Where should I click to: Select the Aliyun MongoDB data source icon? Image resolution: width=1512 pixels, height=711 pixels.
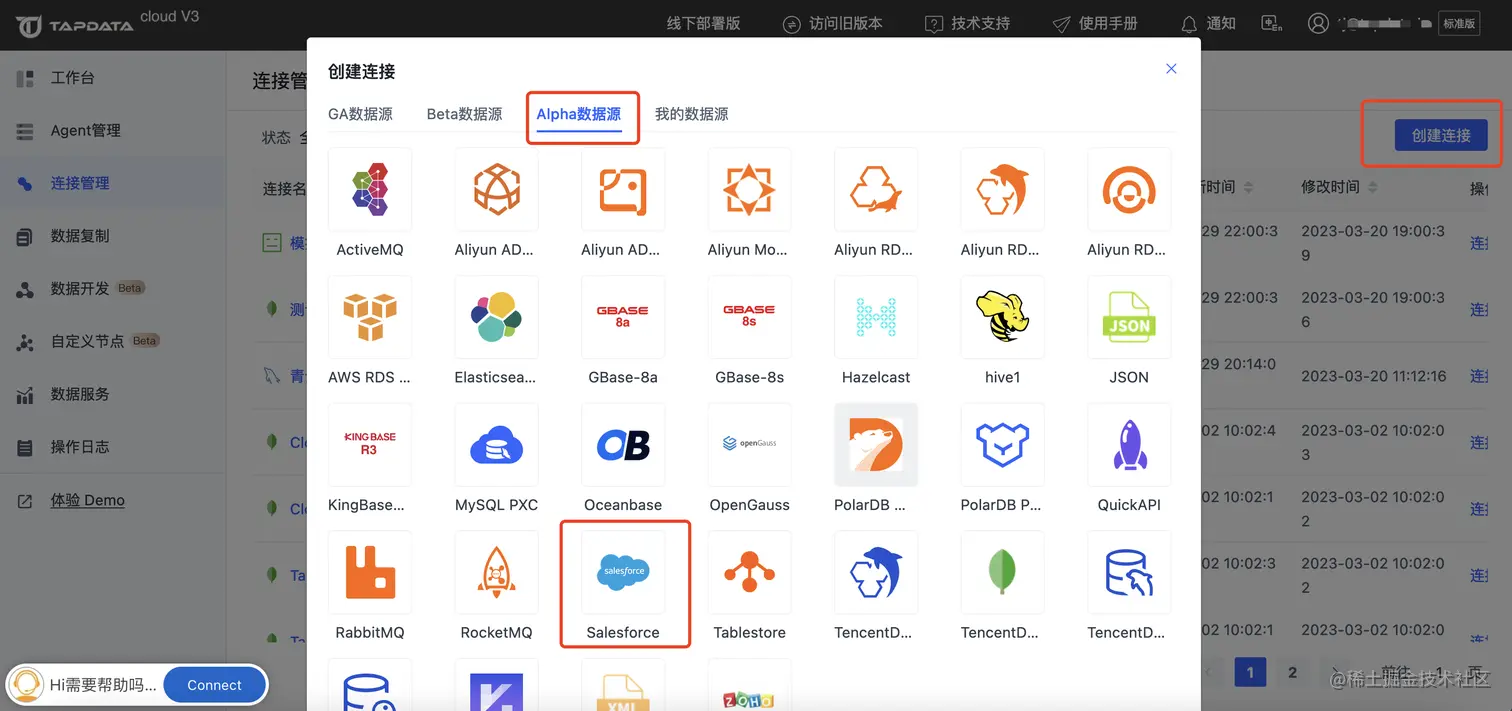(749, 190)
